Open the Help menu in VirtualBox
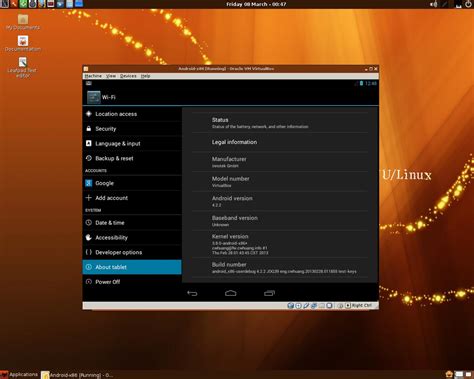Image resolution: width=474 pixels, height=379 pixels. coord(145,76)
